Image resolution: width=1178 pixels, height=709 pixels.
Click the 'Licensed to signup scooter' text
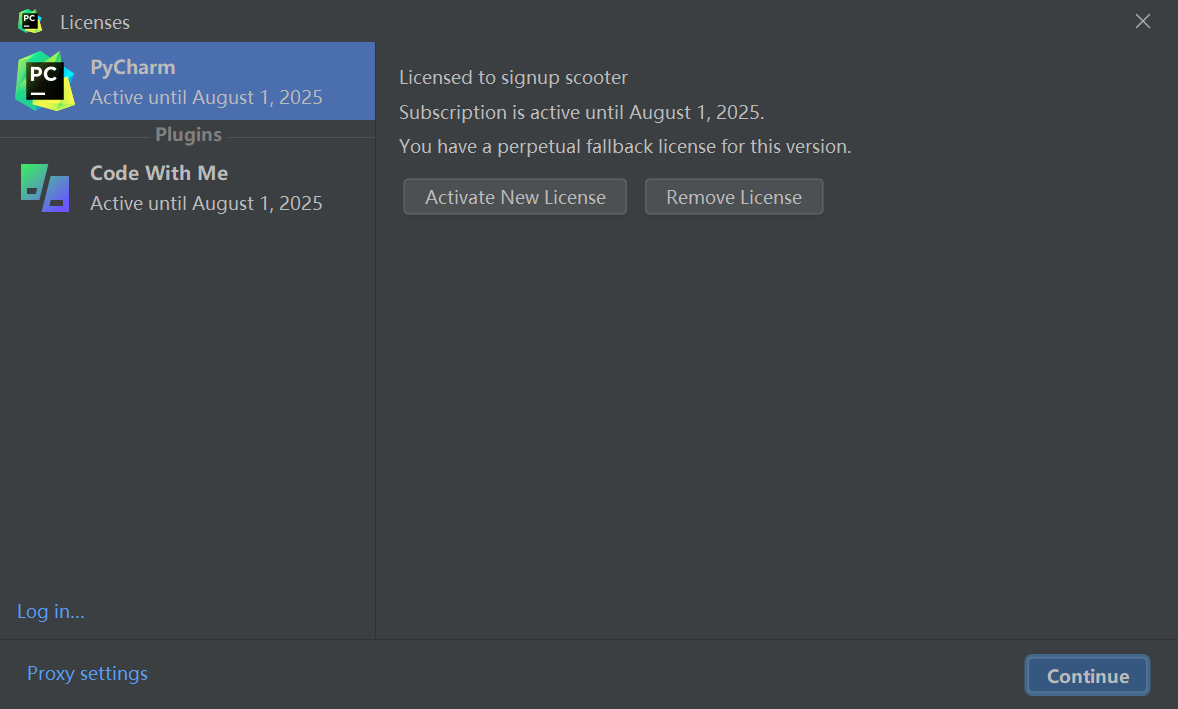coord(513,77)
